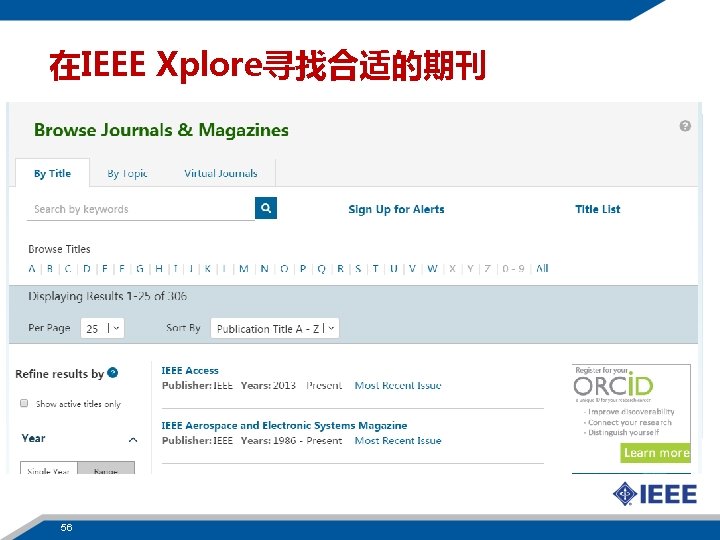This screenshot has height=540, width=720.
Task: Browse titles starting with letter A
Action: [x=32, y=269]
